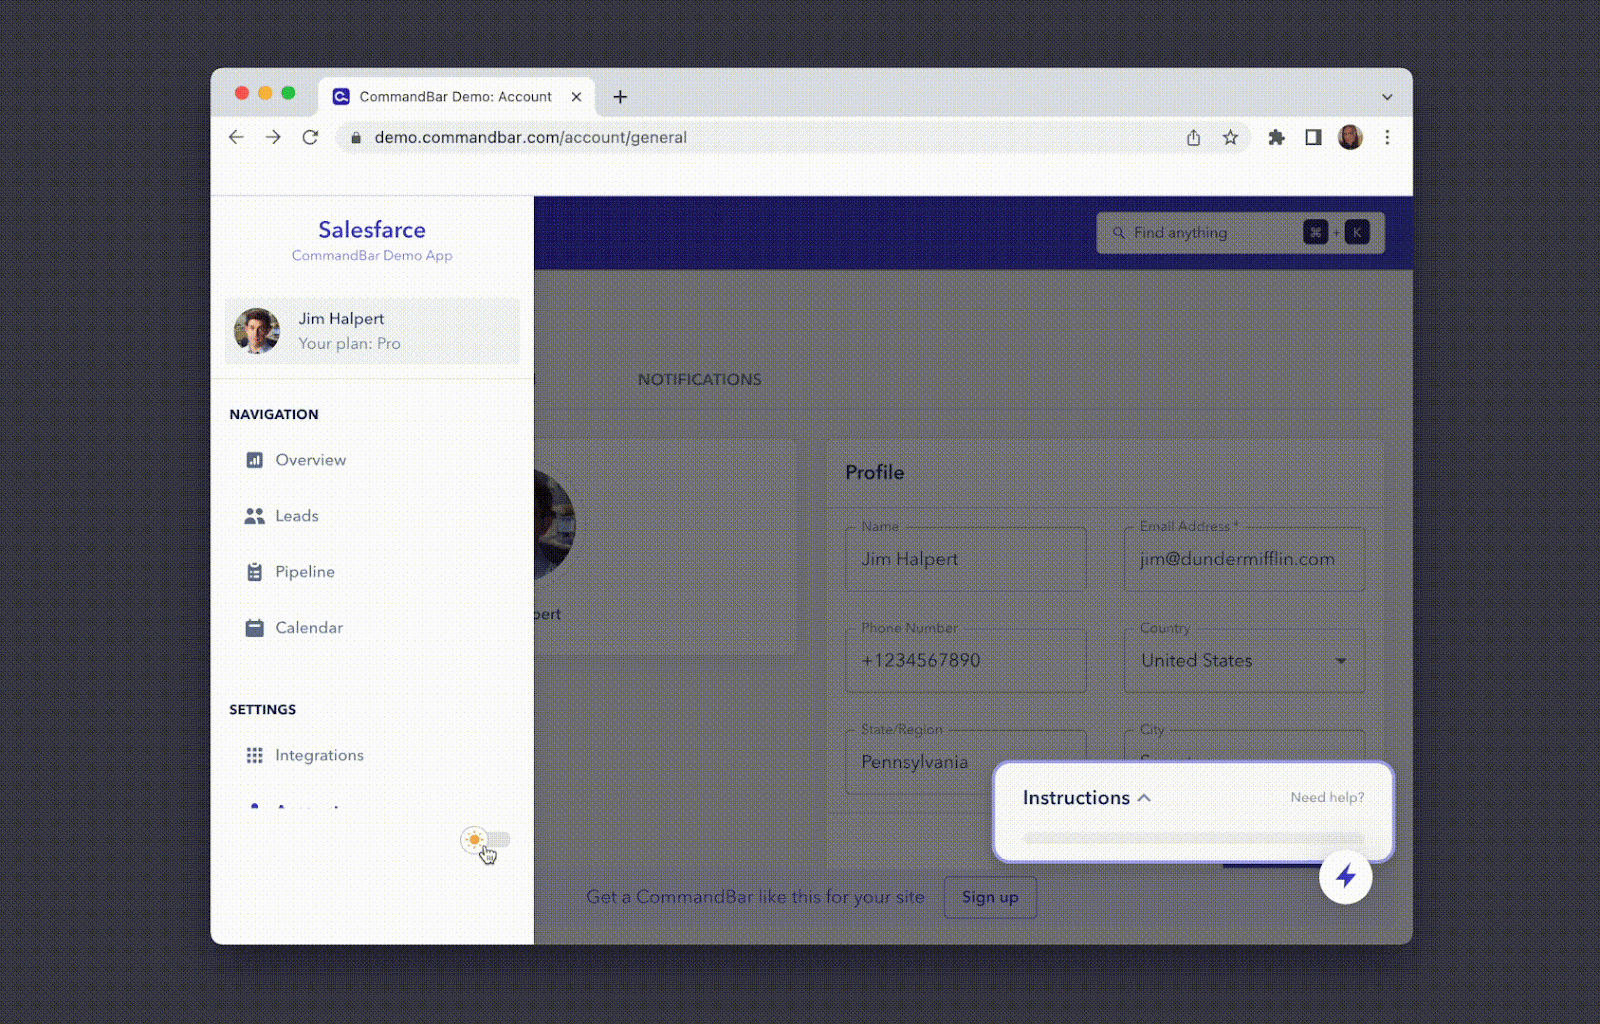This screenshot has width=1600, height=1024.
Task: Click the Overview chart icon
Action: click(x=254, y=460)
